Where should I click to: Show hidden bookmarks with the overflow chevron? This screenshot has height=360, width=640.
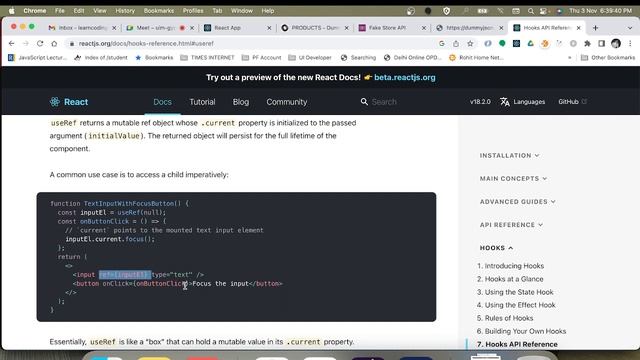569,58
